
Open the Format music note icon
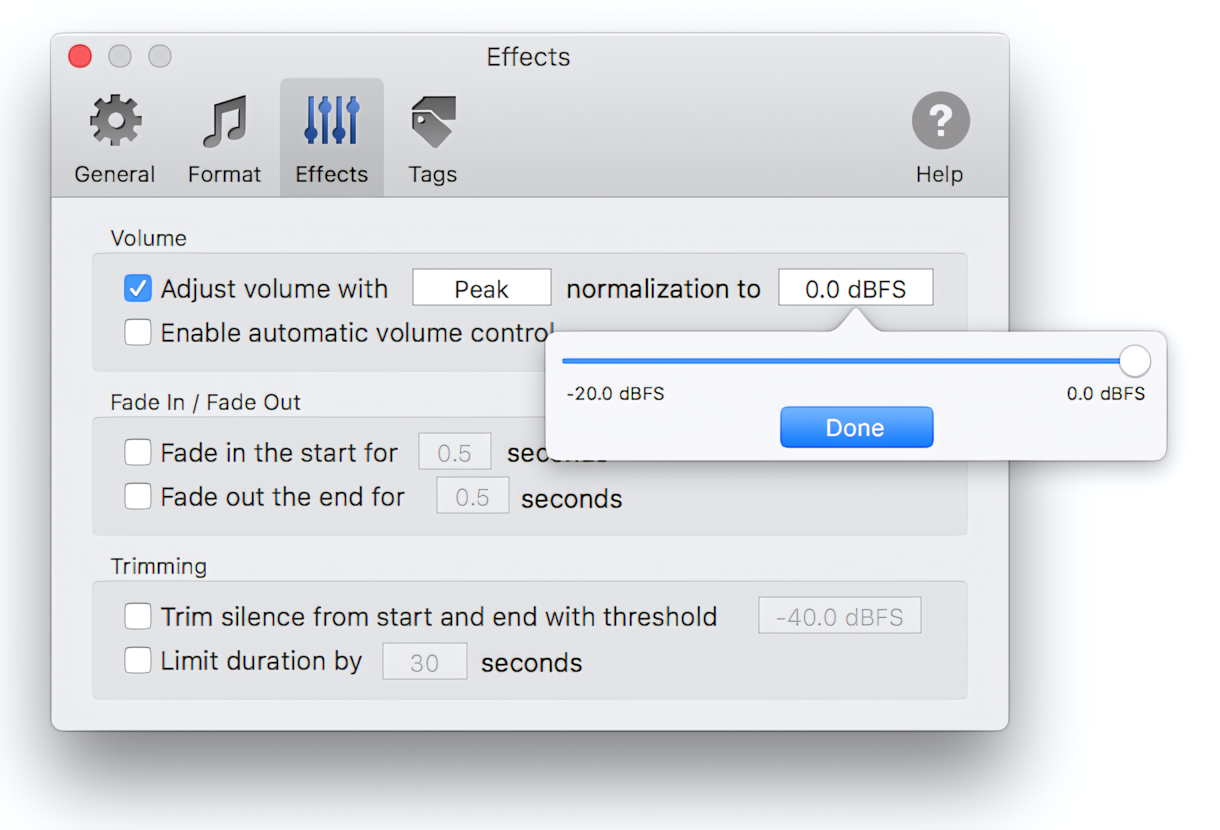(224, 122)
